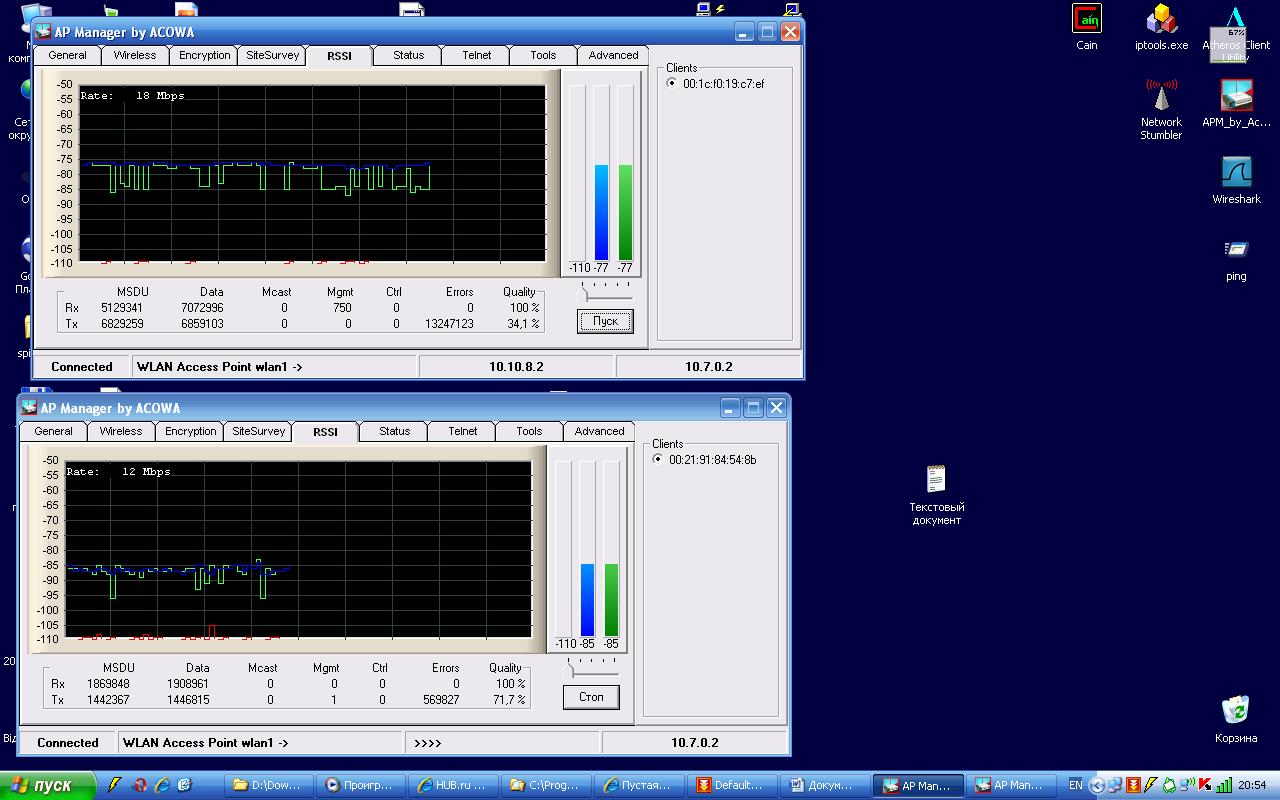Screen dimensions: 1280x800
Task: Open Telnet tab in the upper AP Manager window
Action: 477,56
